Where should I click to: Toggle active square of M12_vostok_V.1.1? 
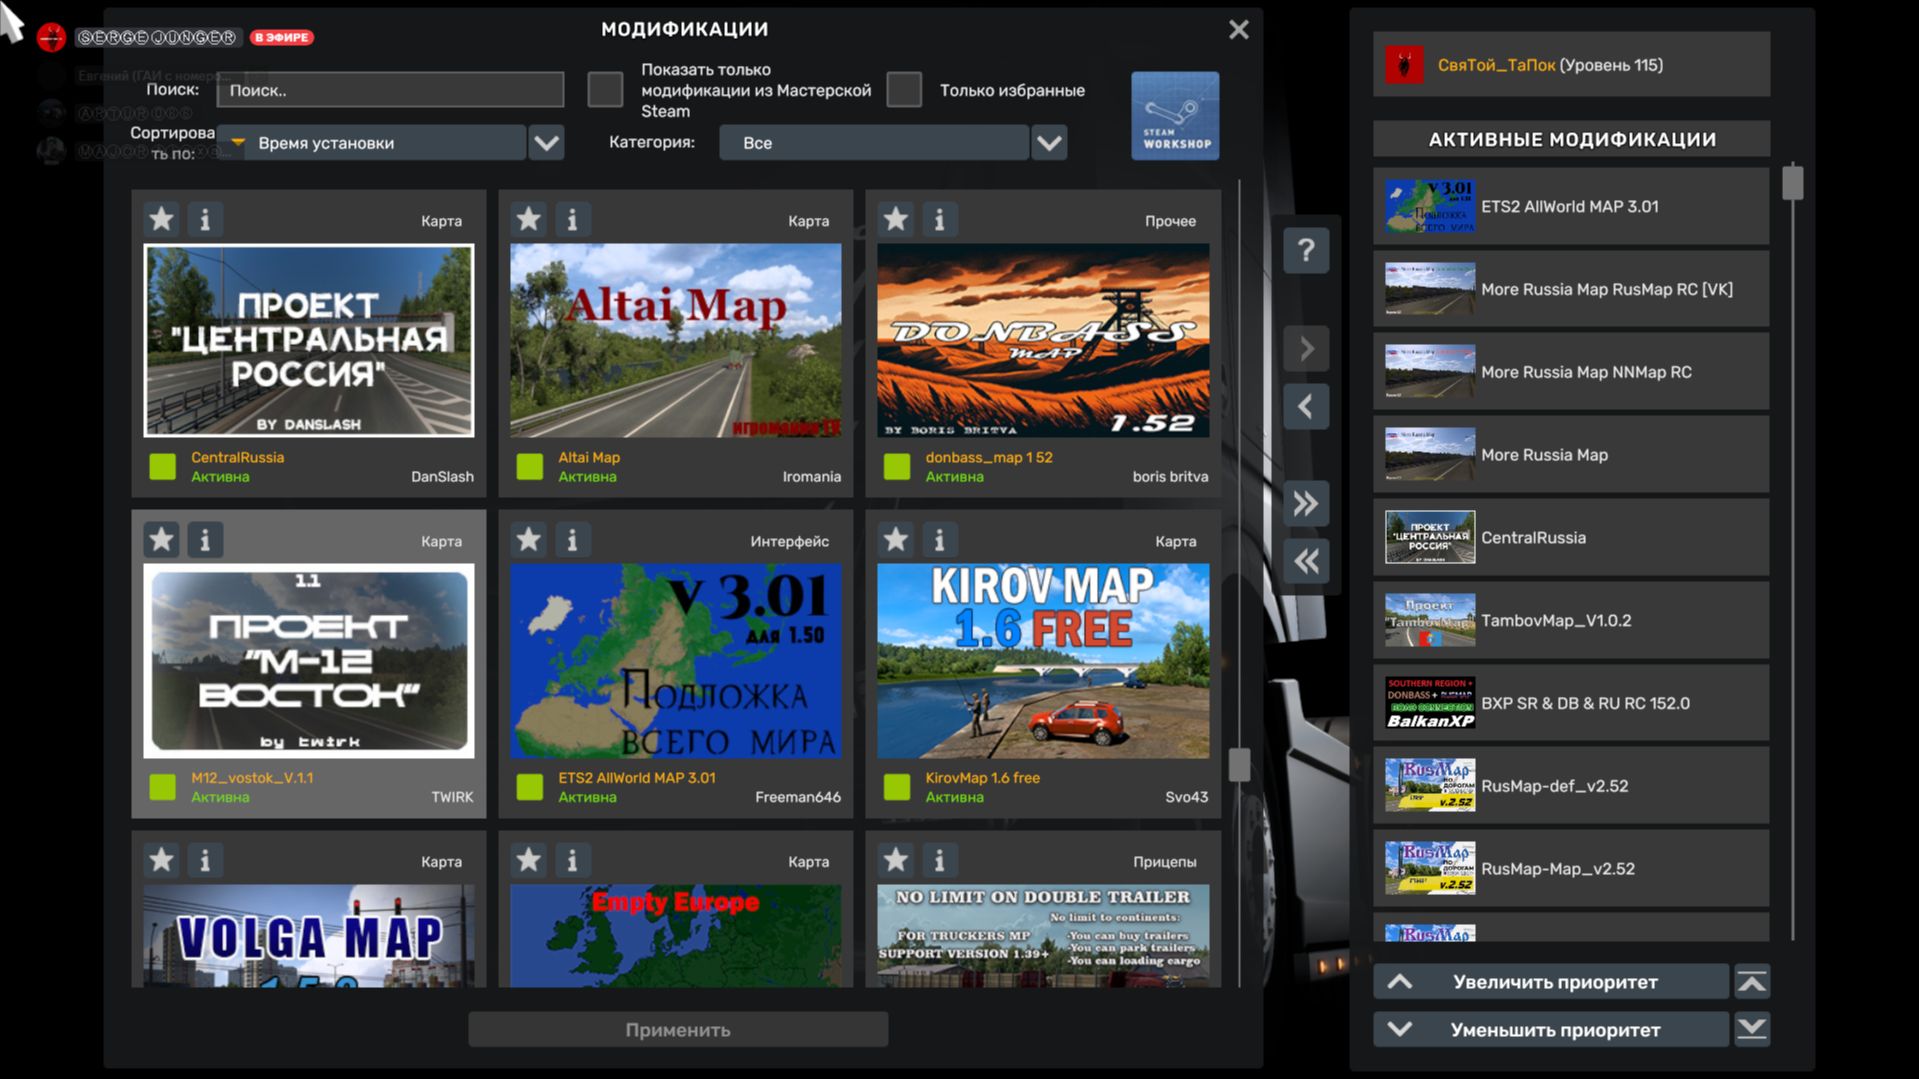tap(162, 787)
